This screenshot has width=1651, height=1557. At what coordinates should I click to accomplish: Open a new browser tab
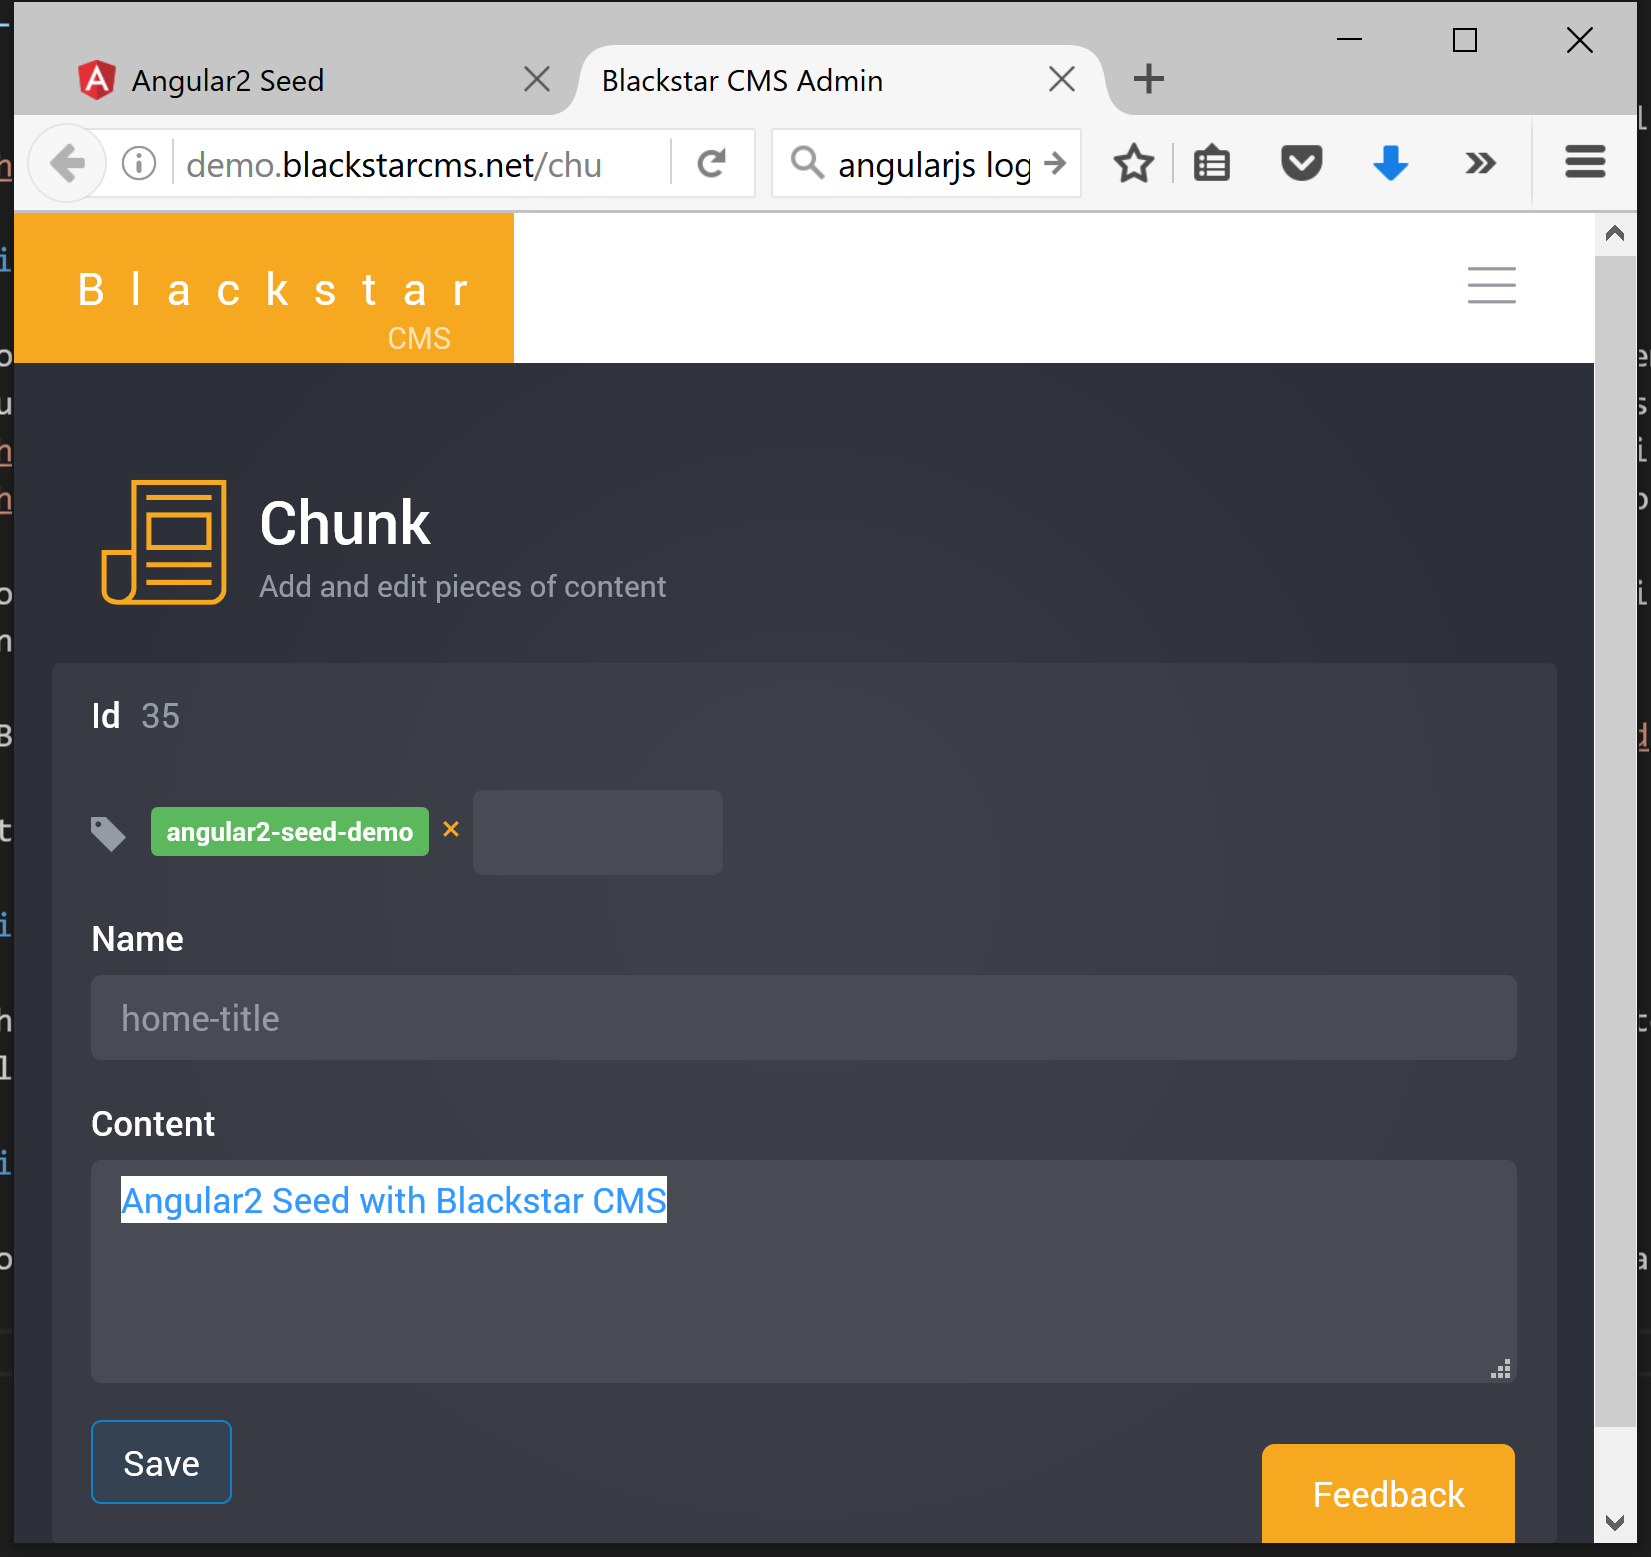(1149, 79)
